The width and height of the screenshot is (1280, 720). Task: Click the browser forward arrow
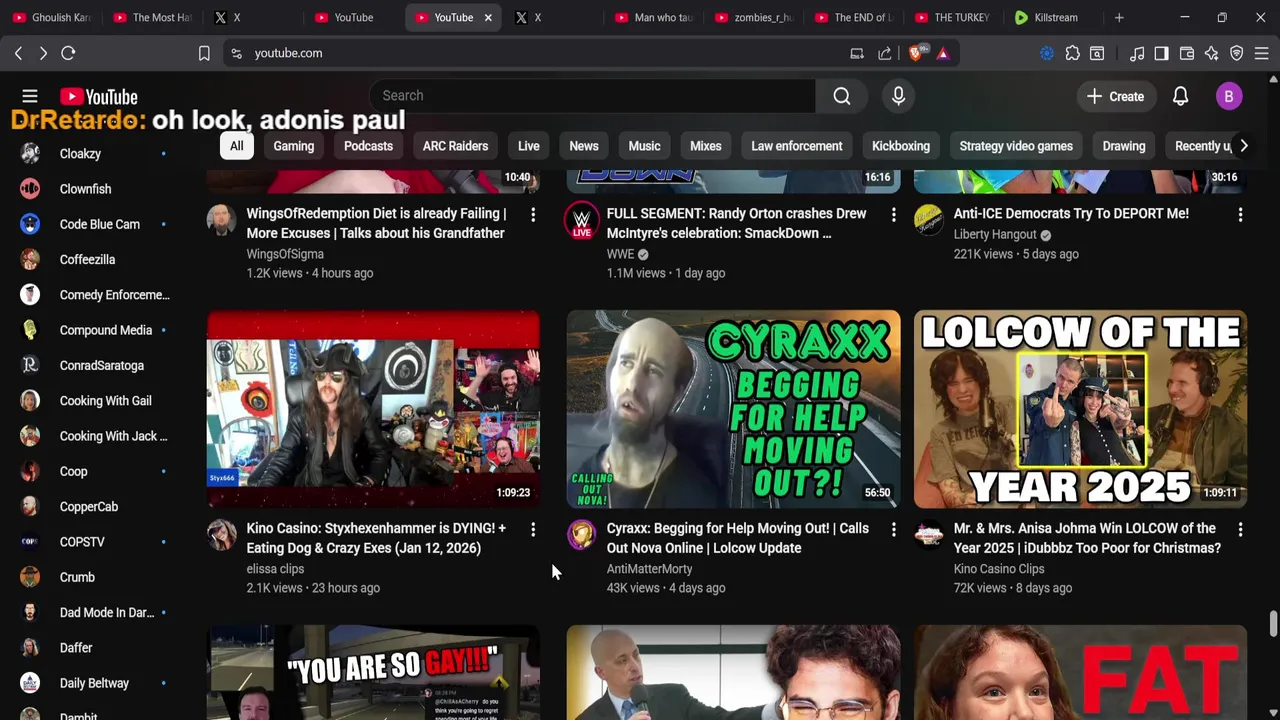tap(43, 53)
